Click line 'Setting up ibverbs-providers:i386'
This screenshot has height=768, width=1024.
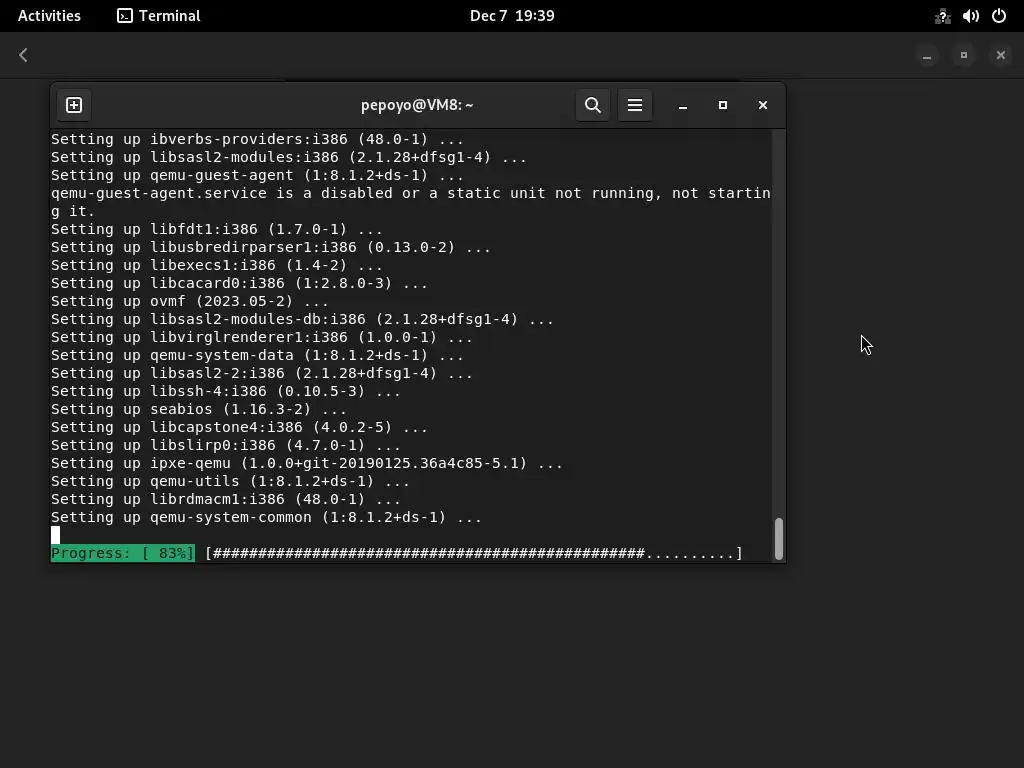(257, 139)
